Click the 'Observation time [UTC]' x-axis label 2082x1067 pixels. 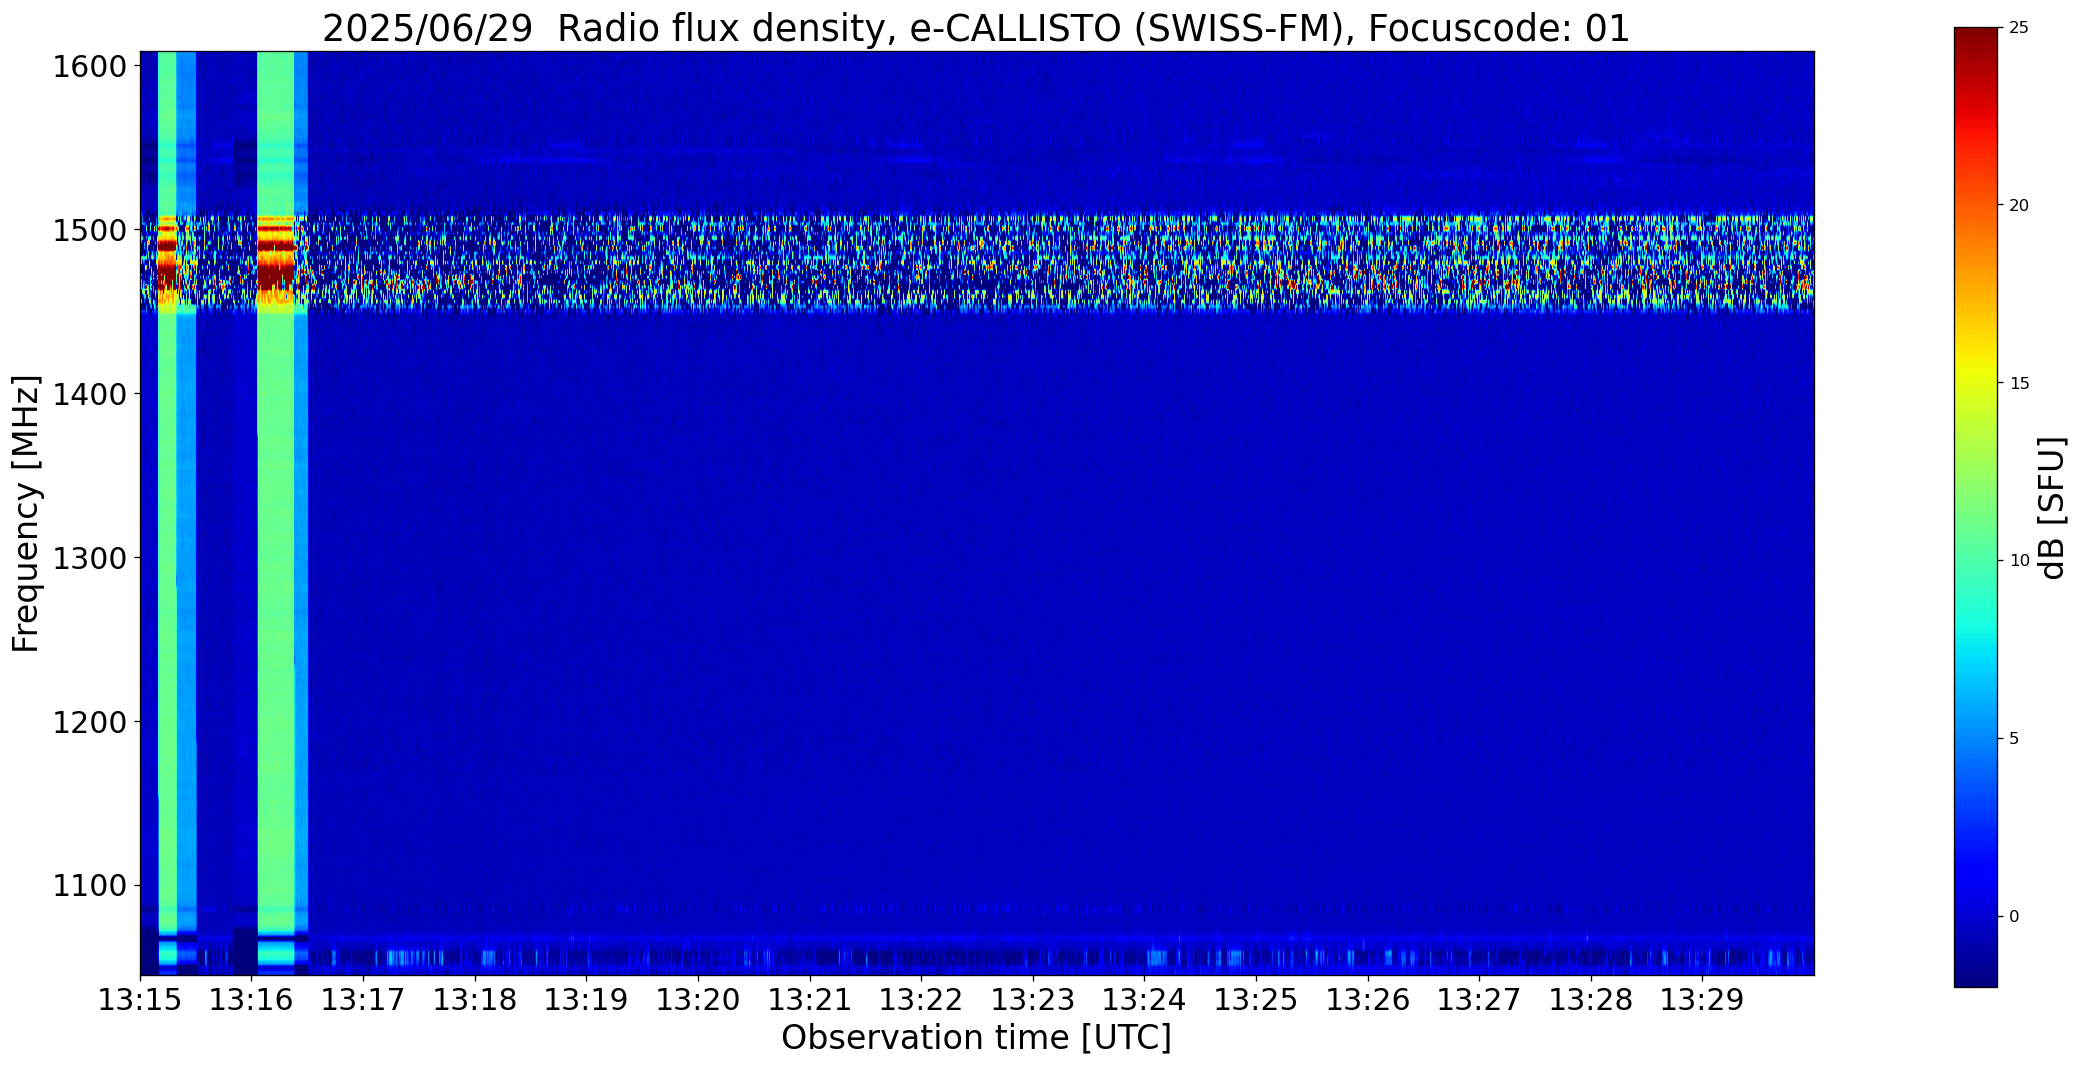976,1037
